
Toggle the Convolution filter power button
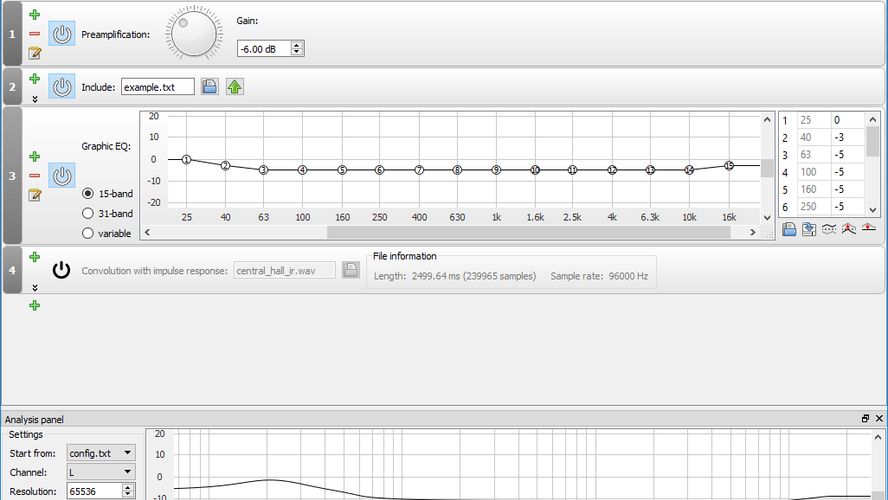61,270
